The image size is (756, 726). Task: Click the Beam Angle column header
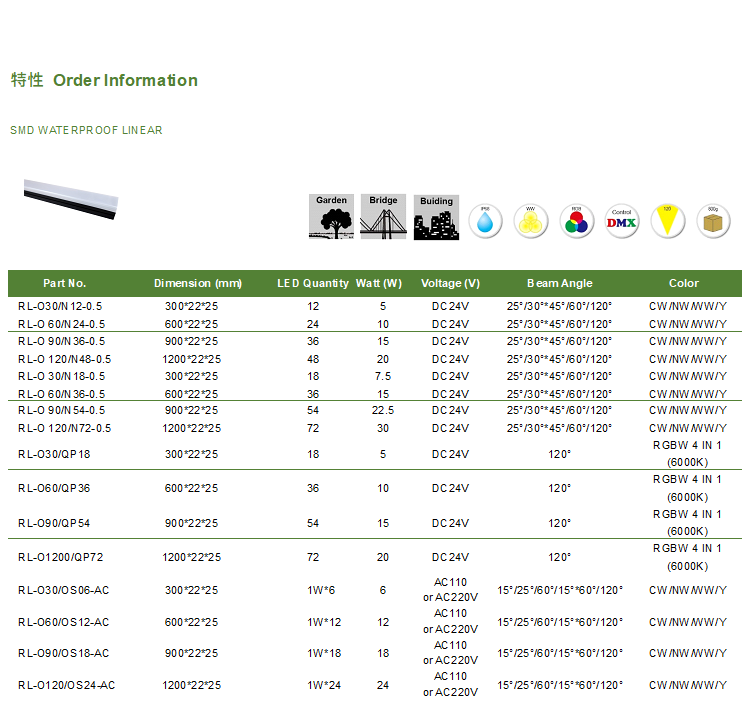tap(559, 283)
